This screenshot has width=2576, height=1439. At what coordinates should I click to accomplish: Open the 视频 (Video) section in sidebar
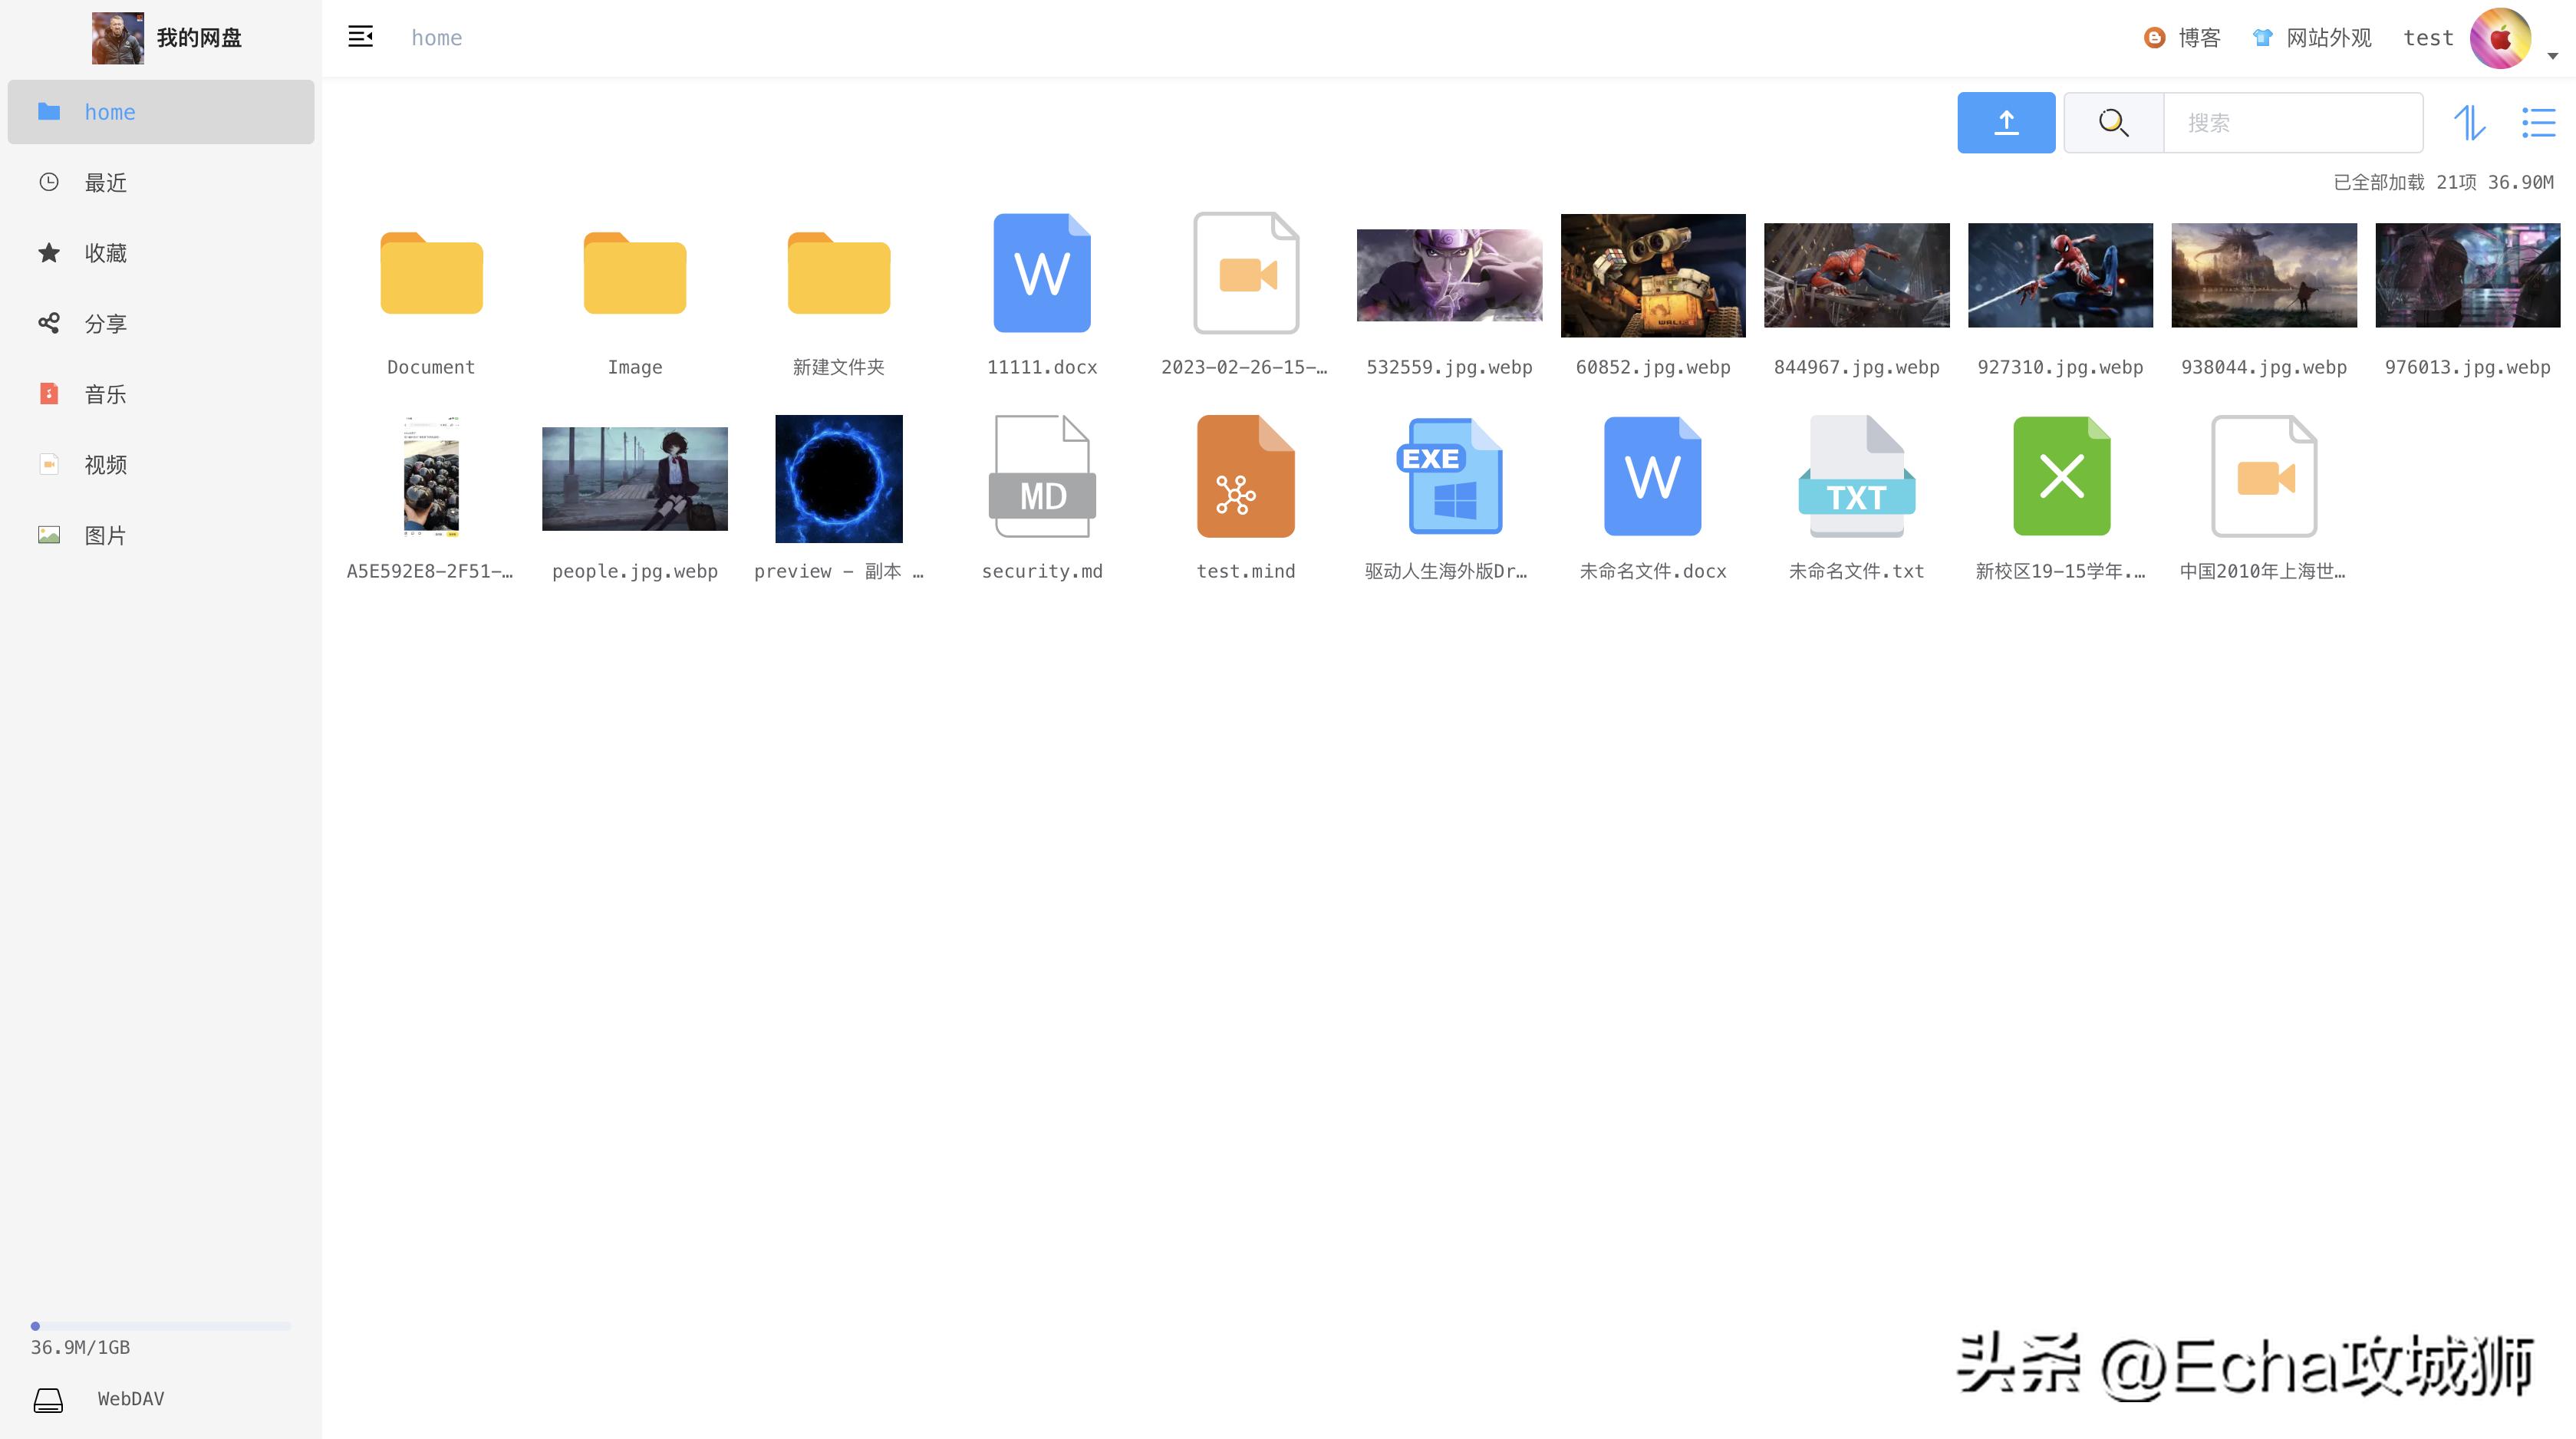[x=104, y=464]
